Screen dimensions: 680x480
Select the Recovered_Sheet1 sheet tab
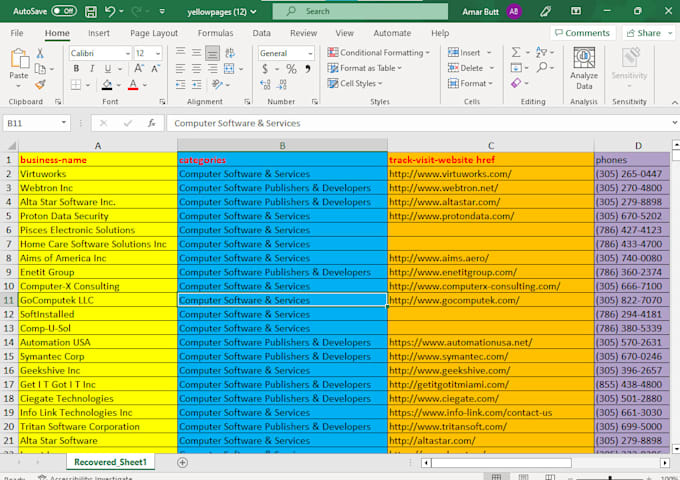click(x=110, y=462)
